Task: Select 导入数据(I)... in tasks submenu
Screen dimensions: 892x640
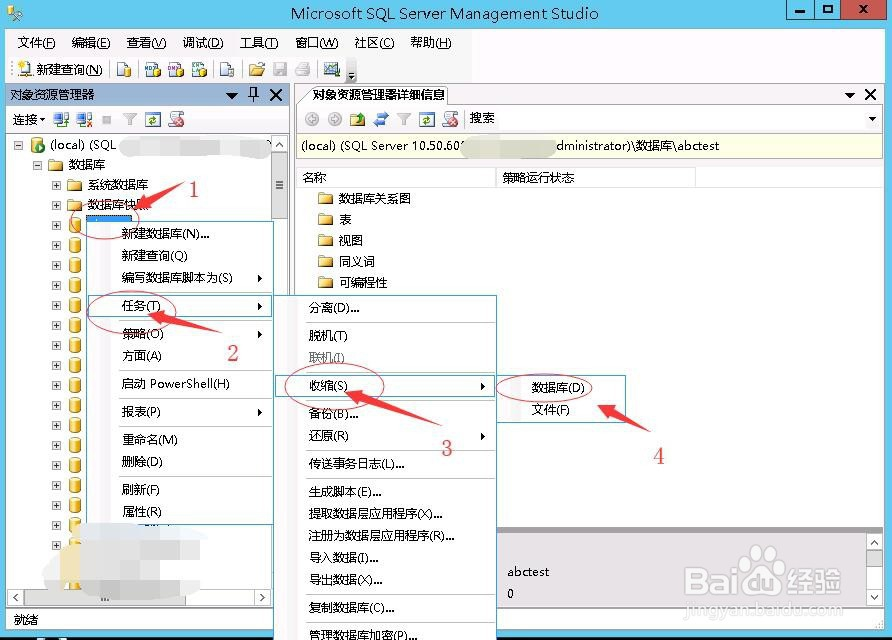Action: (x=385, y=558)
